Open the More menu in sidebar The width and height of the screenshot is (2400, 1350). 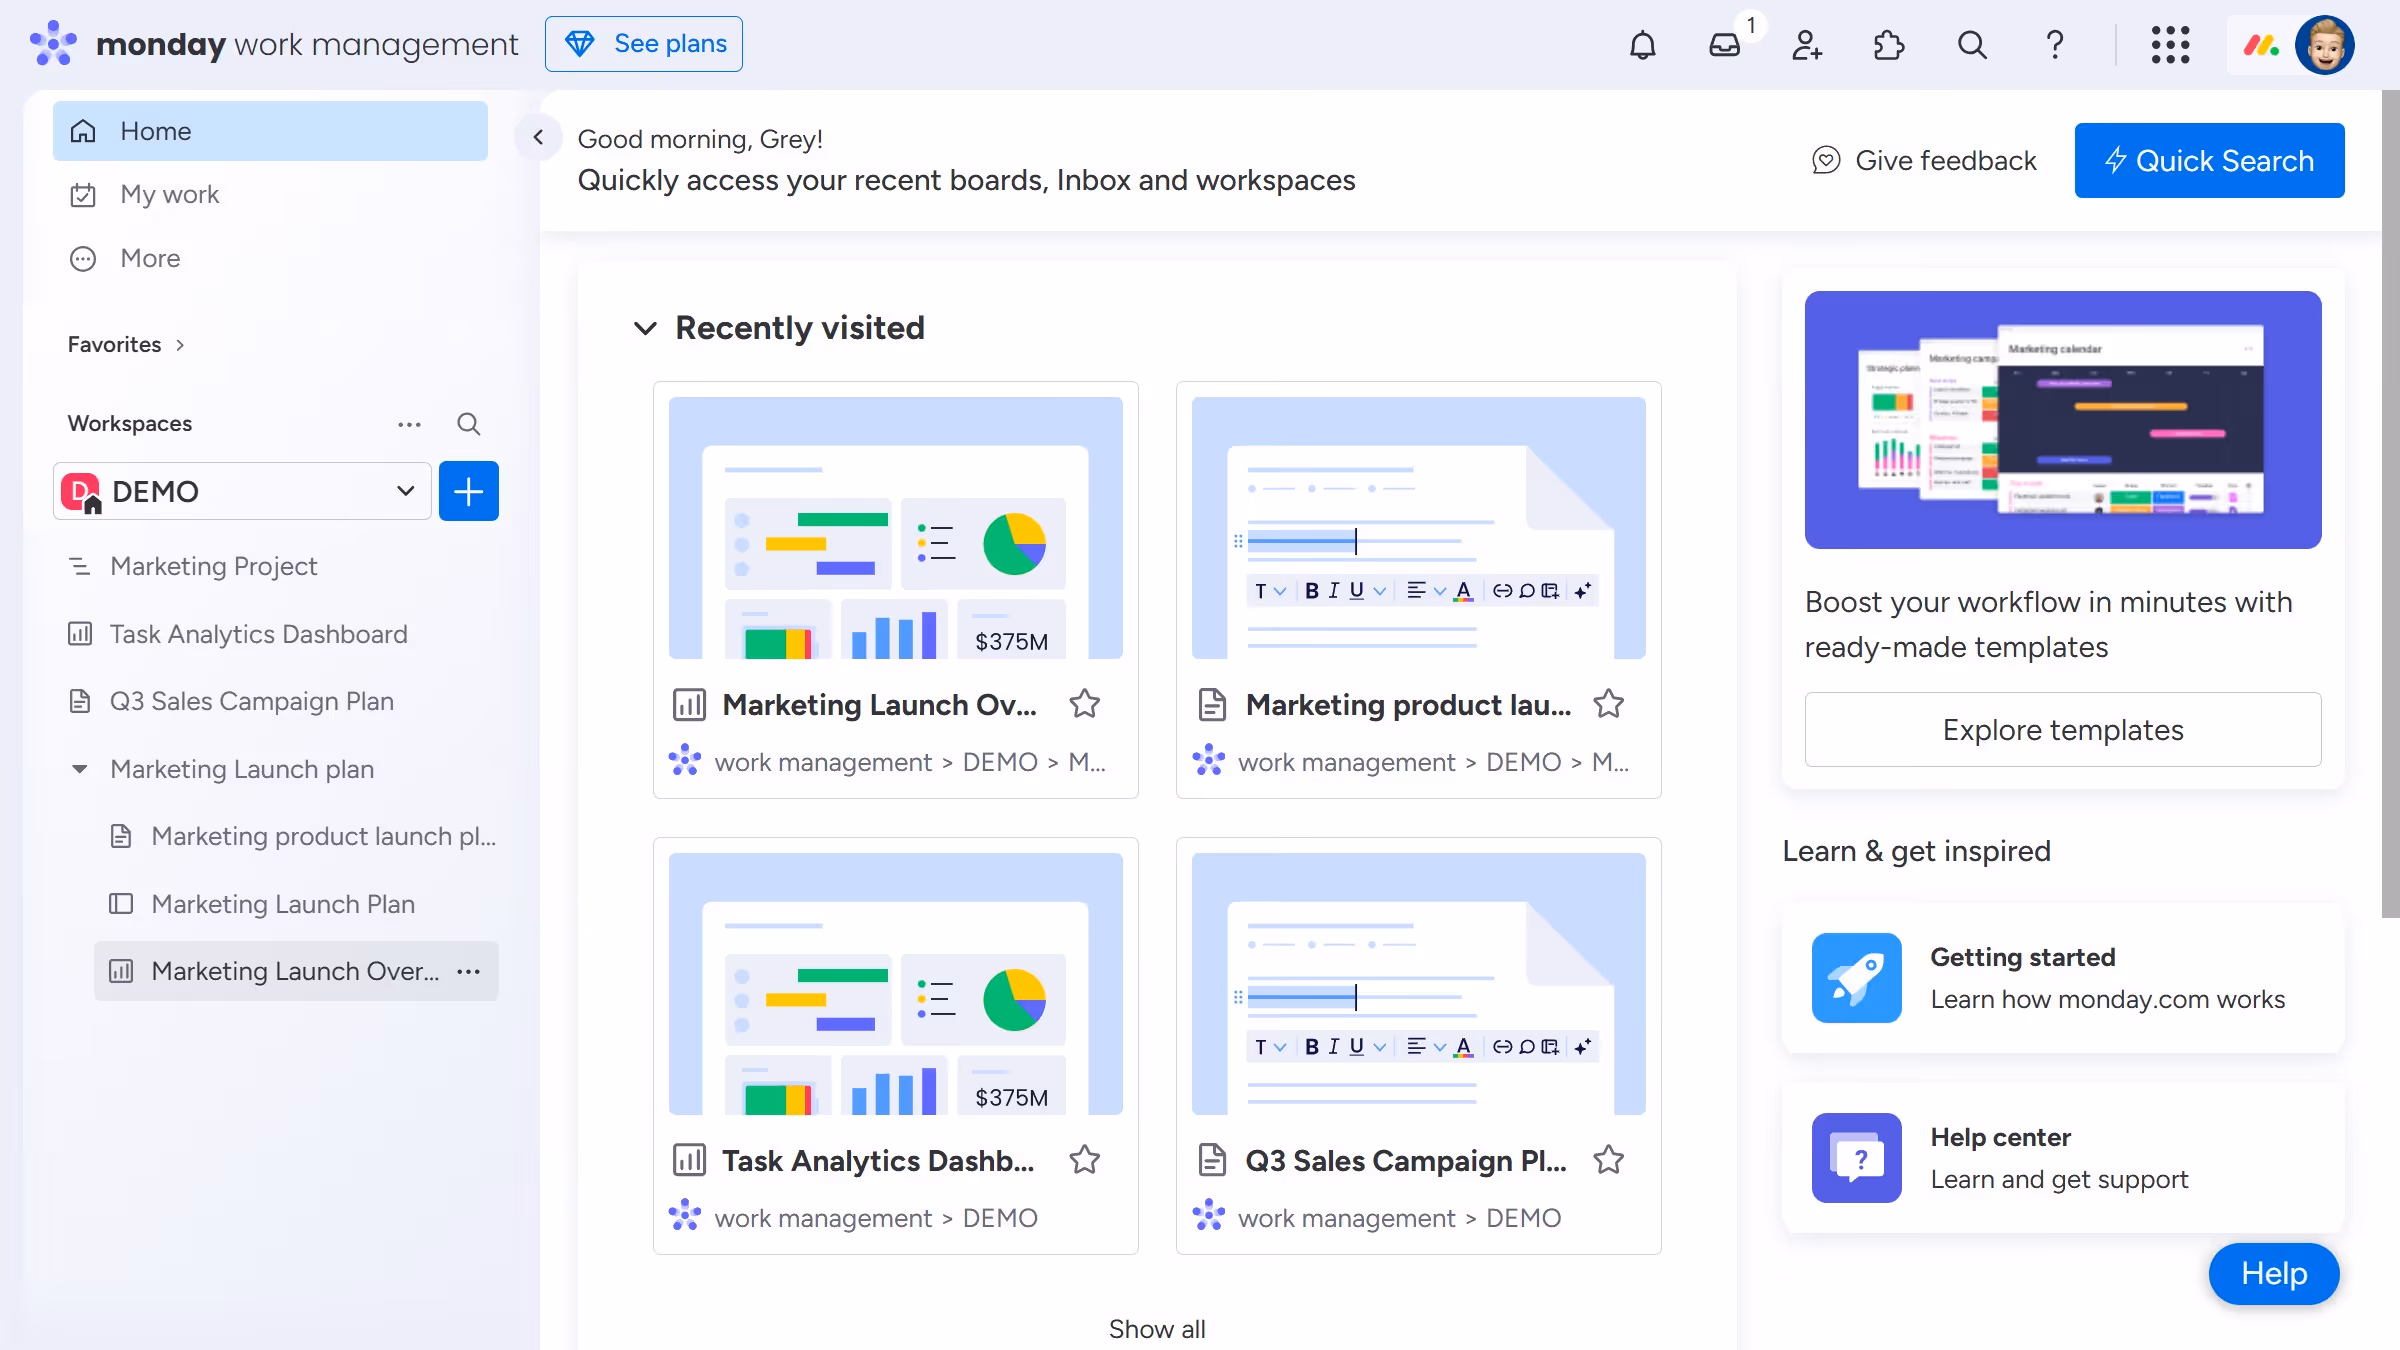click(x=149, y=258)
